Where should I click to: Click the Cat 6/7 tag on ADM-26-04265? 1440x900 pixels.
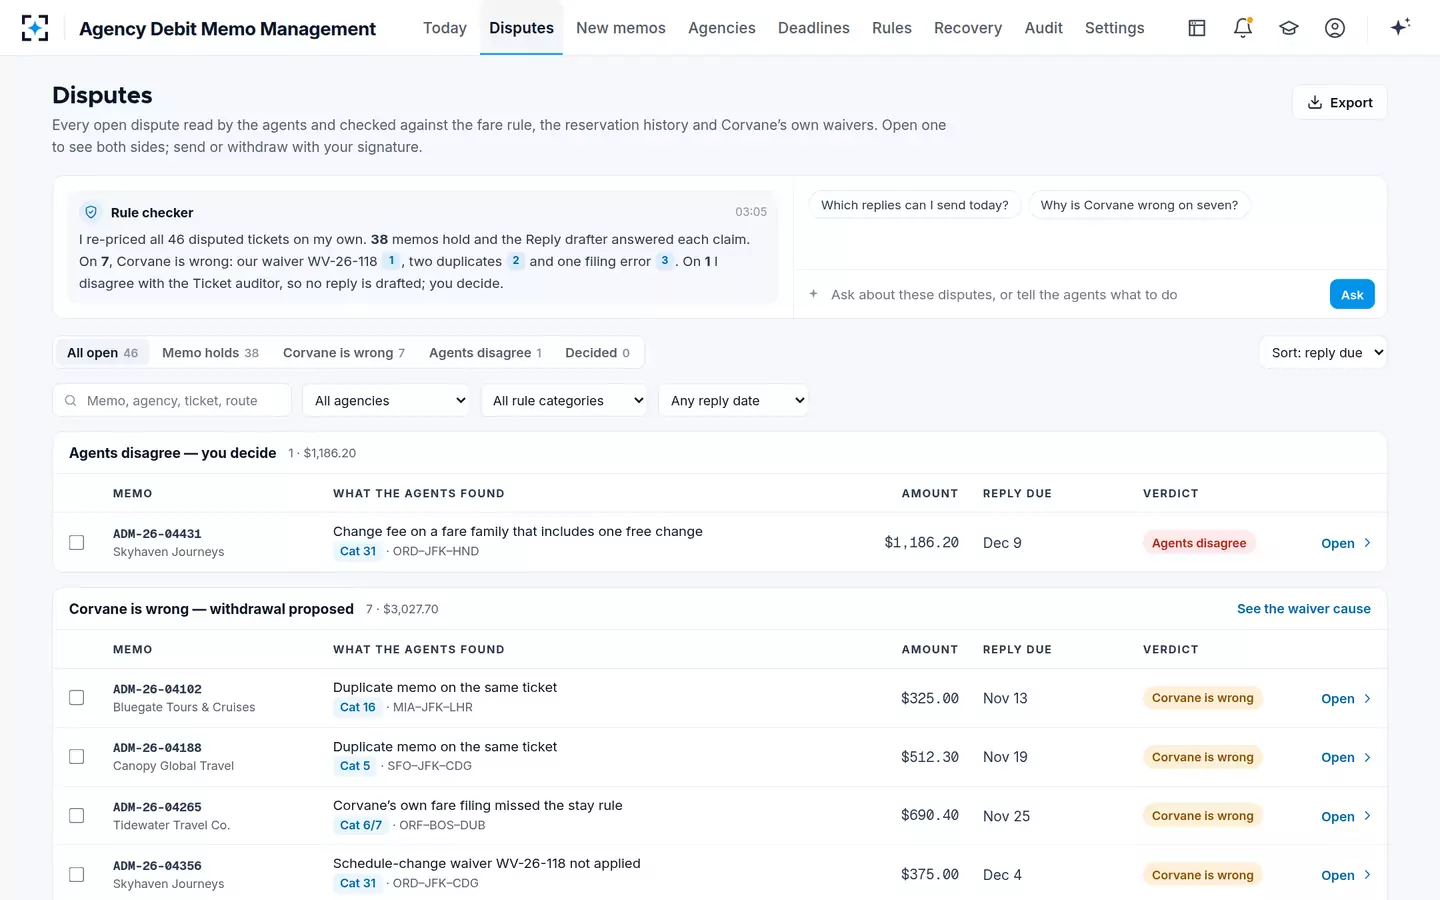click(361, 825)
